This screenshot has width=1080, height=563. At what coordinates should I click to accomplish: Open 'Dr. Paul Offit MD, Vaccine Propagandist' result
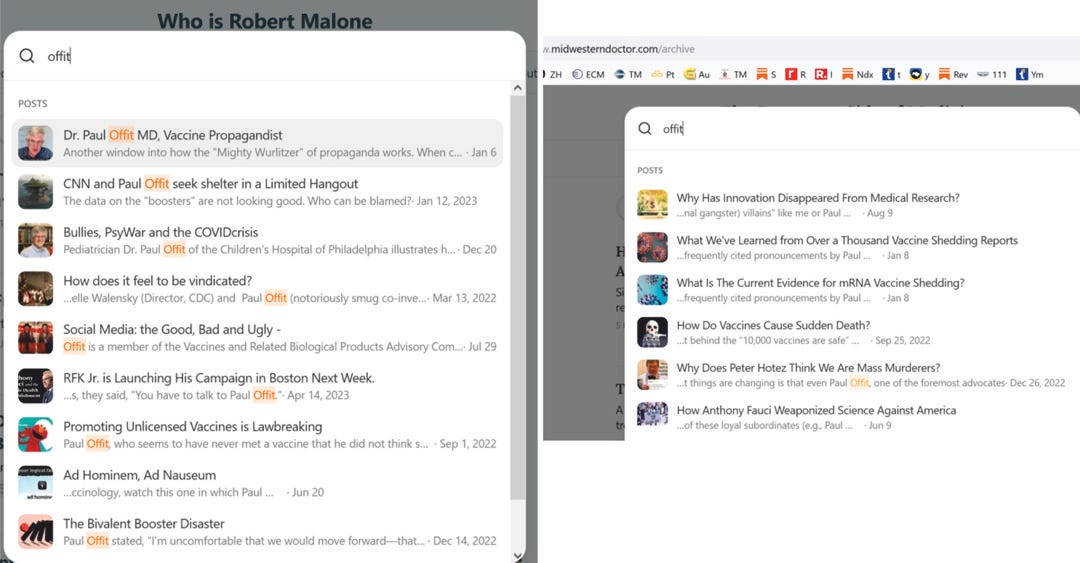click(257, 143)
